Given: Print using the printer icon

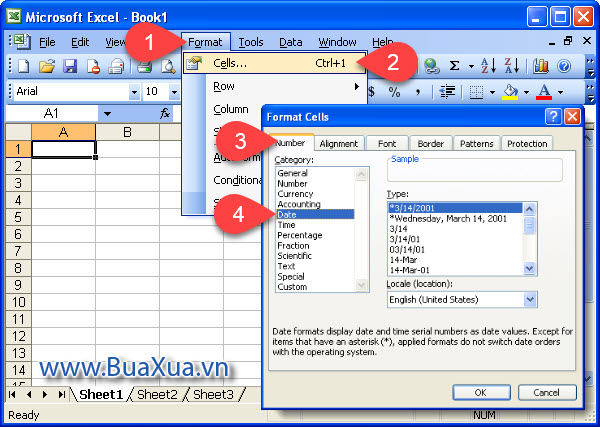Looking at the screenshot, I should [145, 66].
